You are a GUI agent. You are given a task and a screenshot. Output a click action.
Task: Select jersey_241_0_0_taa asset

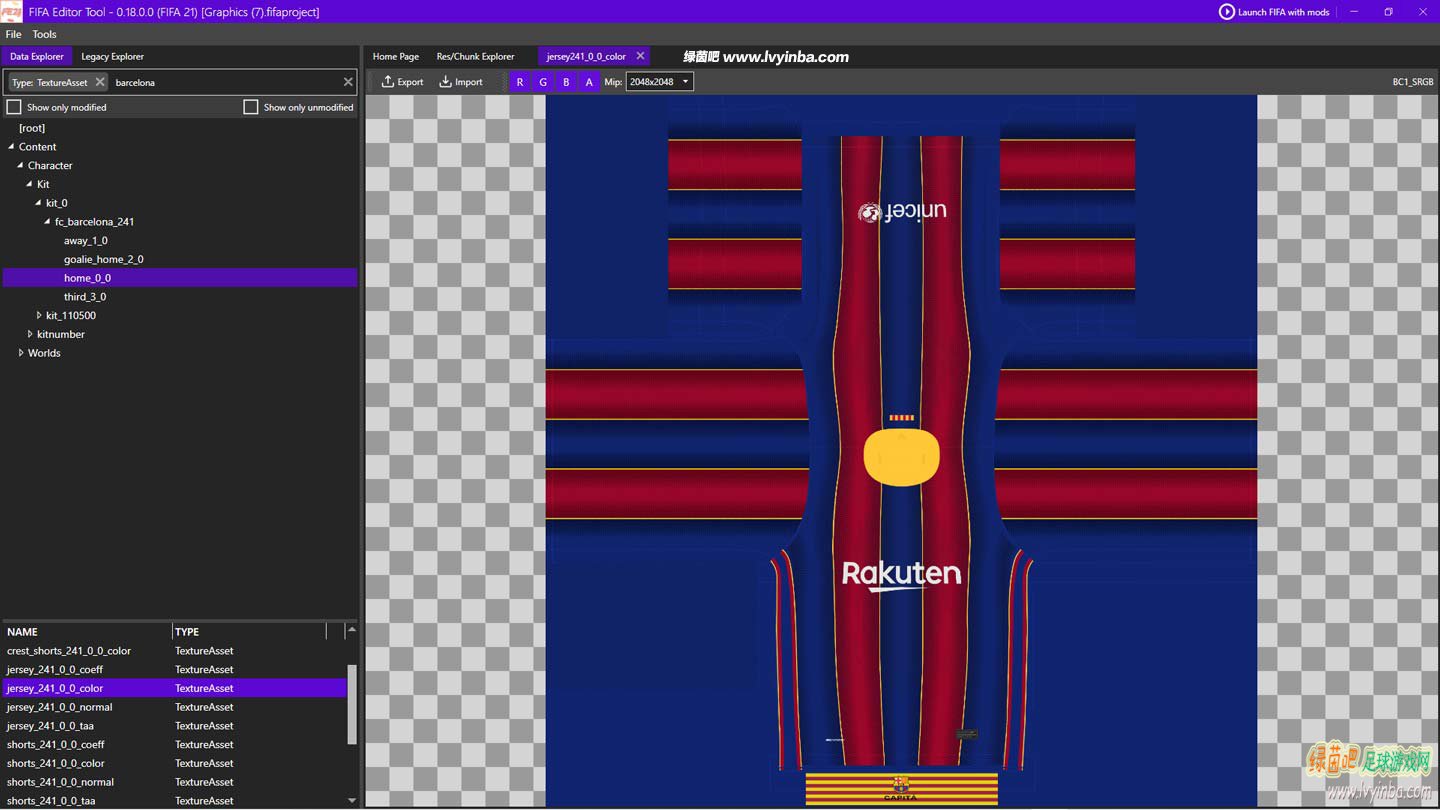175,726
